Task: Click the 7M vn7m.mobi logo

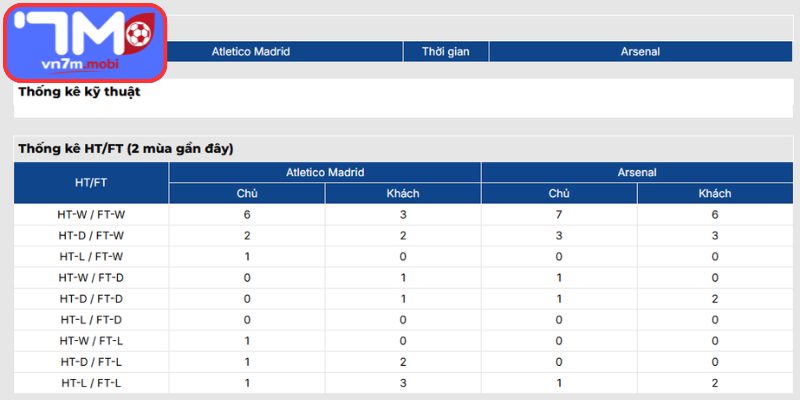Action: [86, 43]
